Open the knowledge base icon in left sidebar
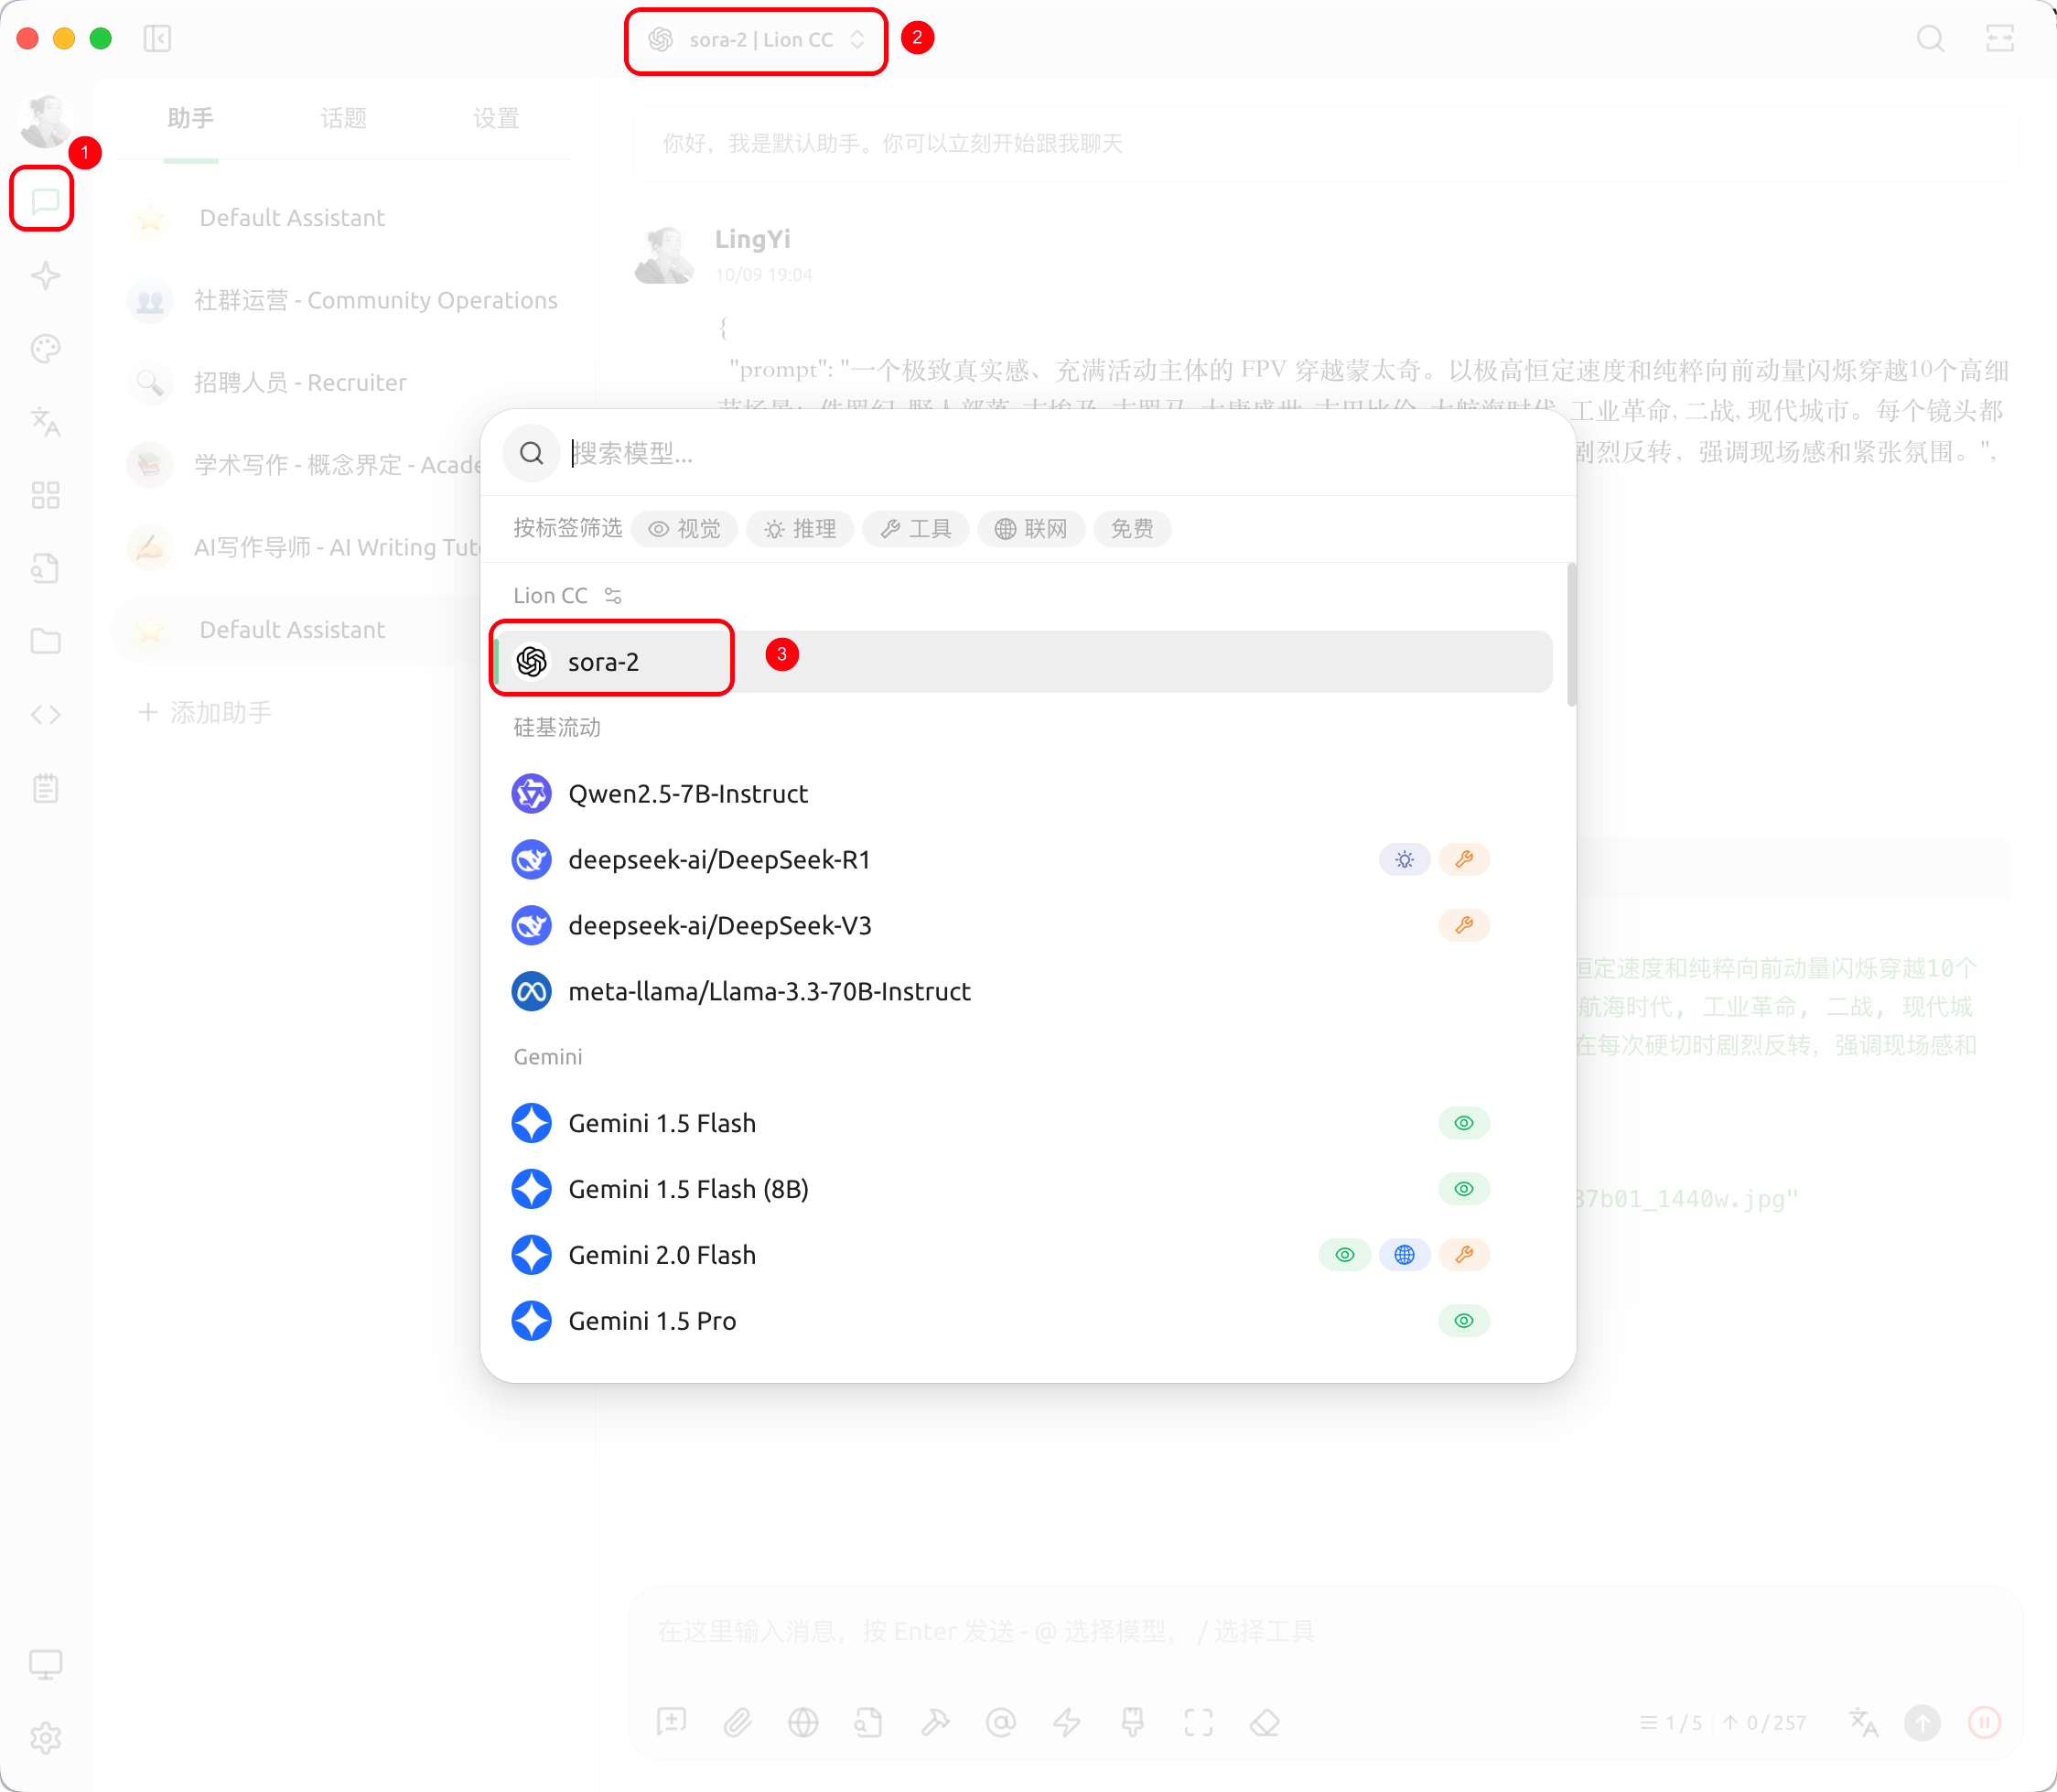 (x=45, y=568)
